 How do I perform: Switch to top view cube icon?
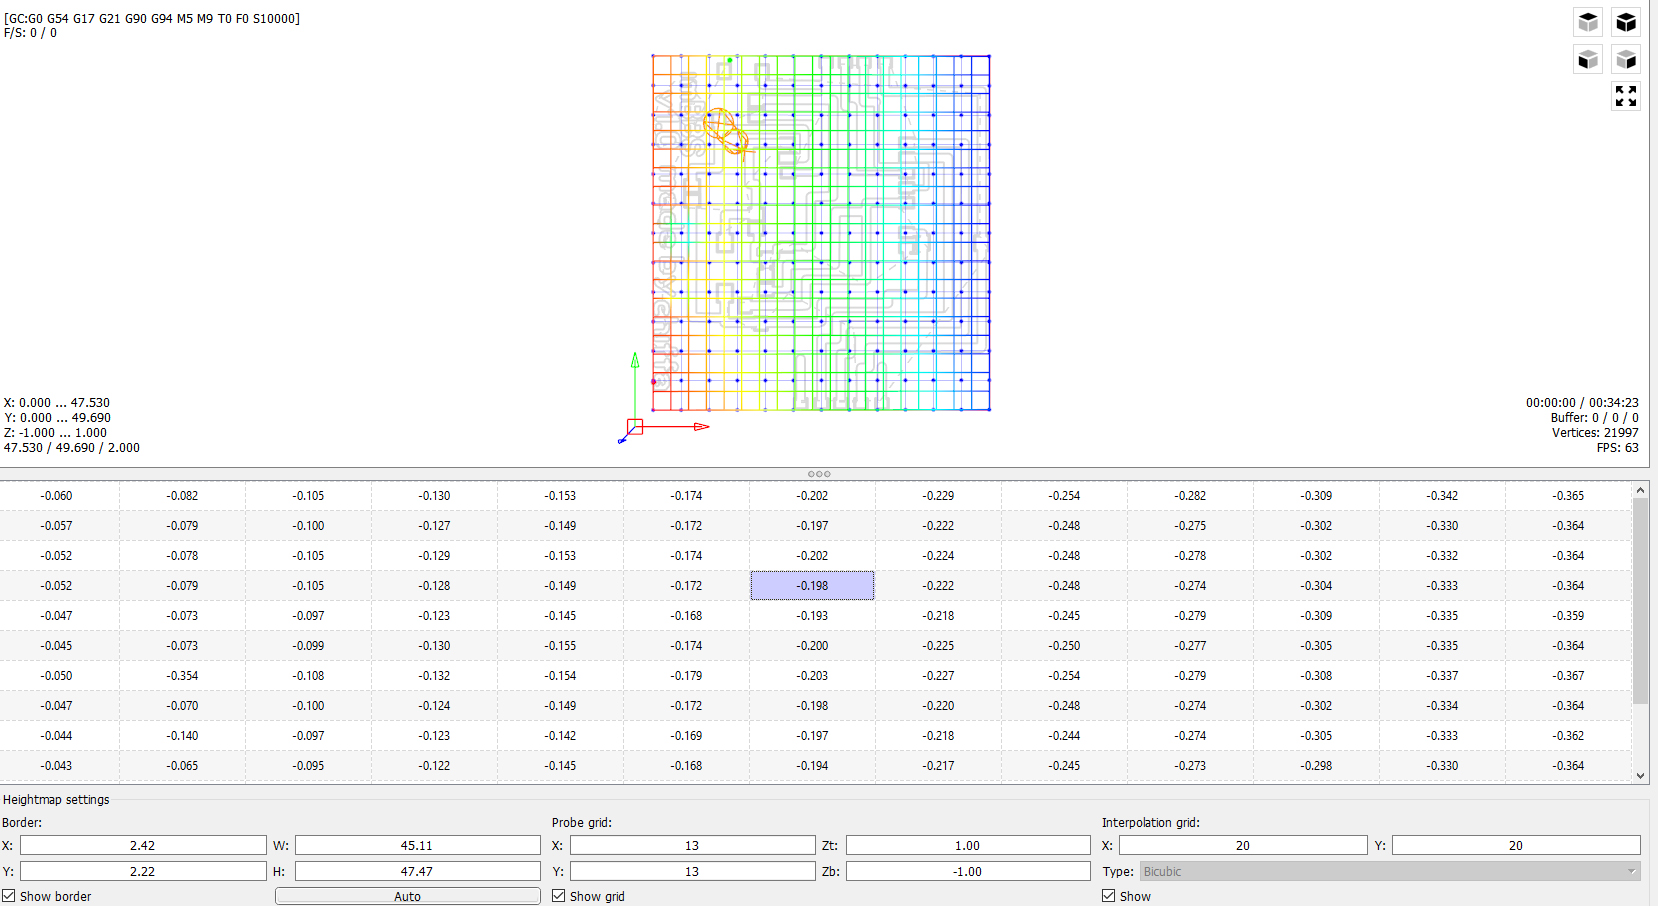click(x=1588, y=22)
